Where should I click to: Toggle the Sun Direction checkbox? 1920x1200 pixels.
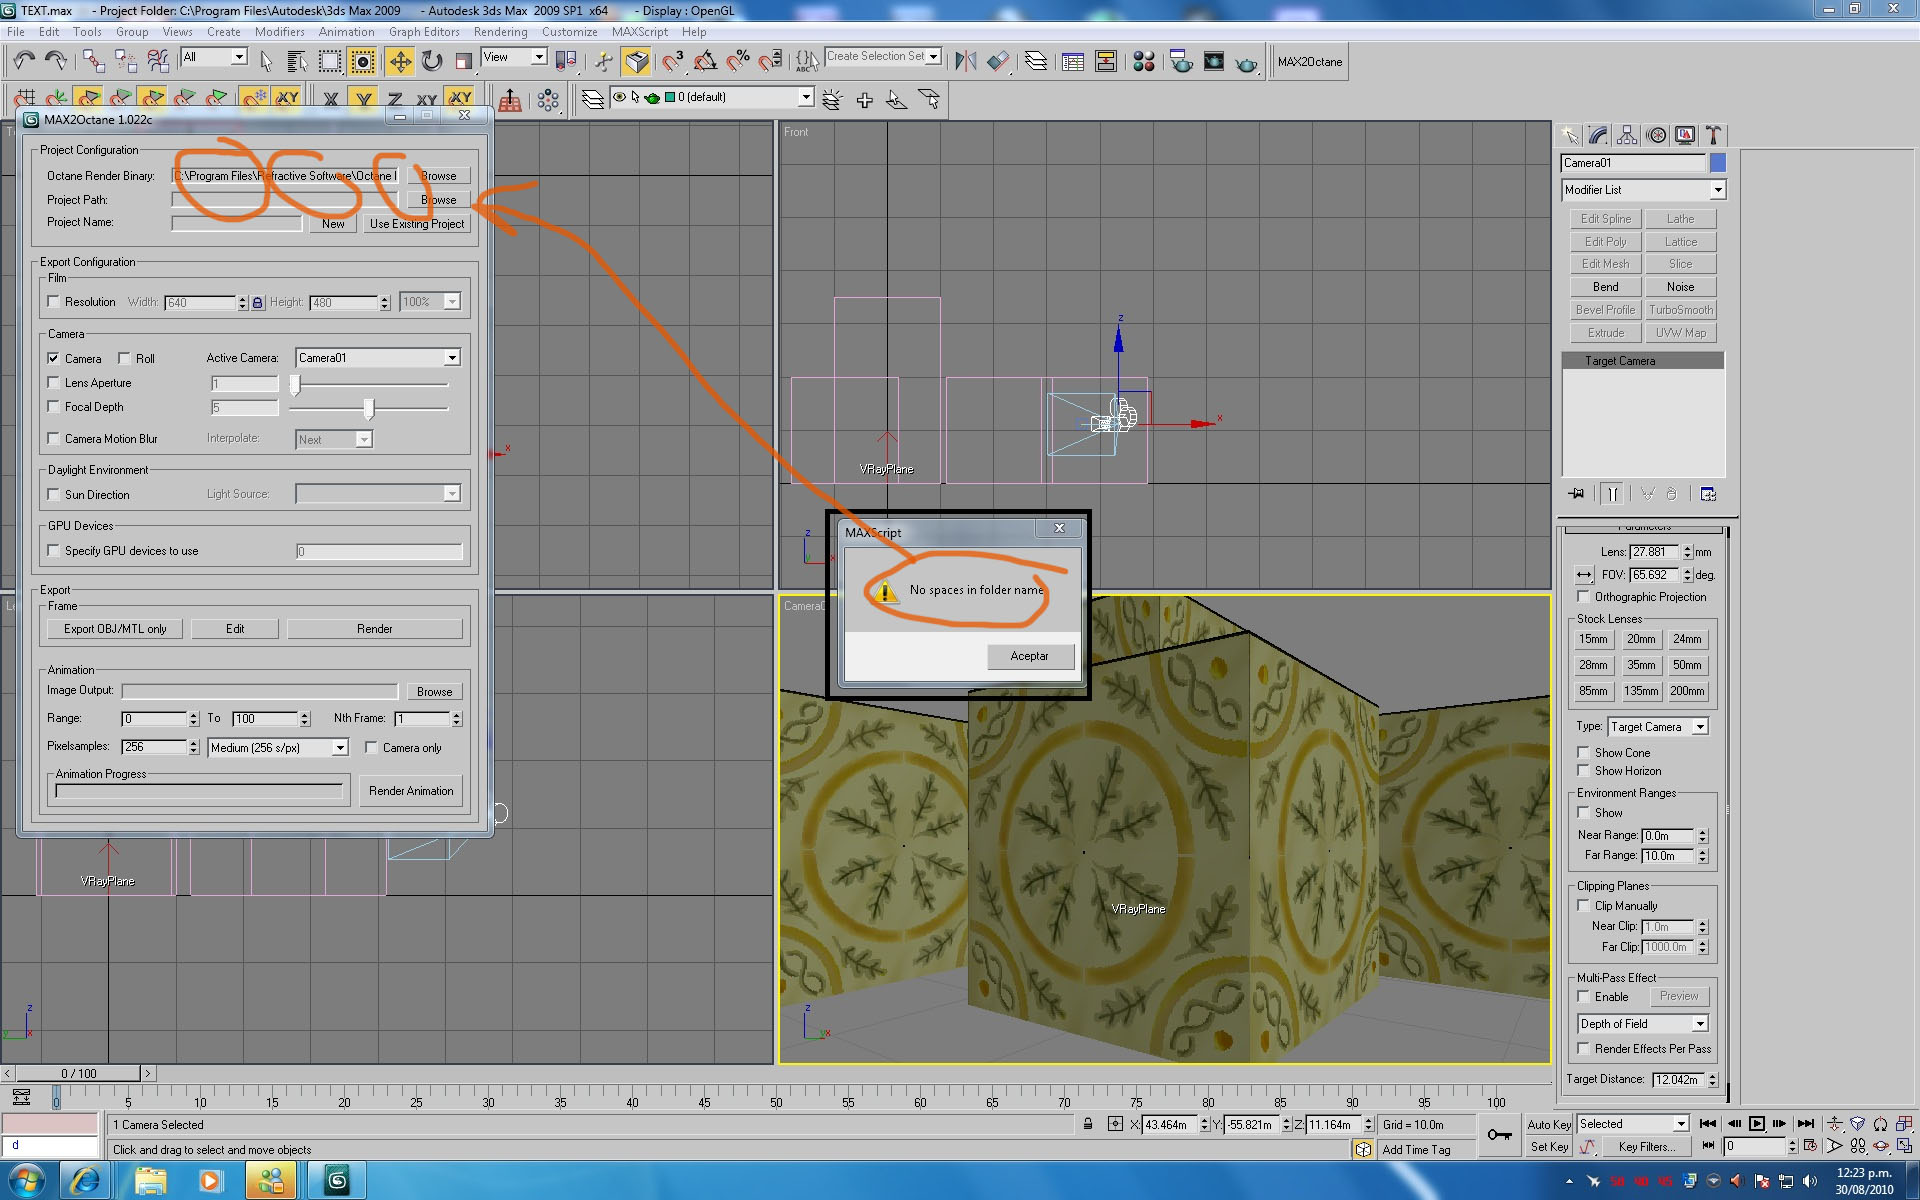[x=54, y=494]
